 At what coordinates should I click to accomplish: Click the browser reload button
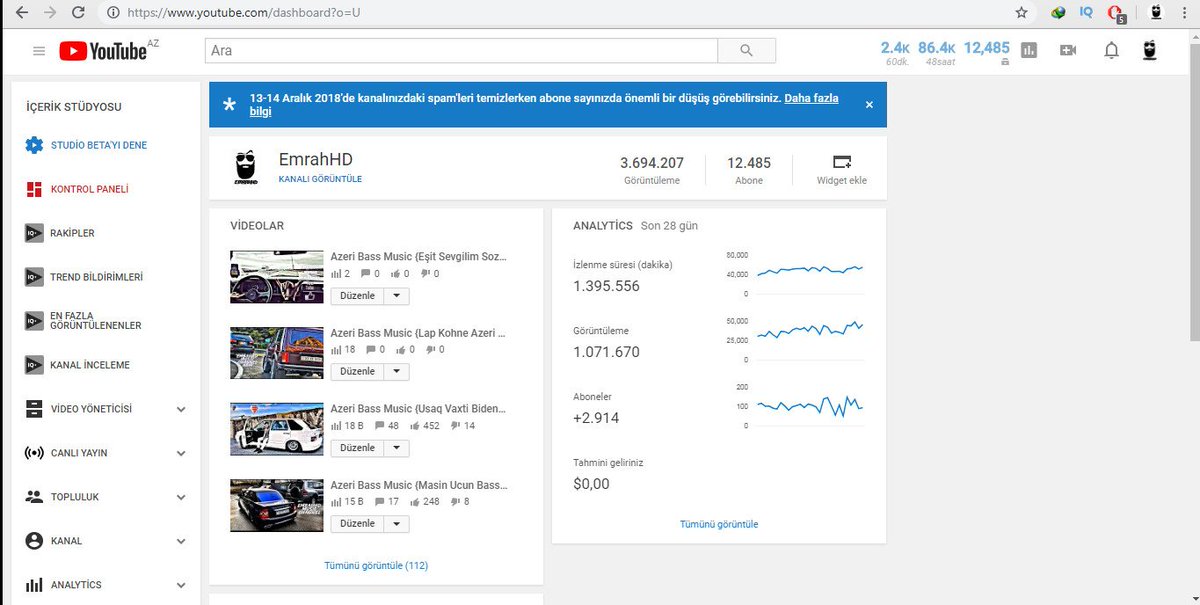(80, 13)
